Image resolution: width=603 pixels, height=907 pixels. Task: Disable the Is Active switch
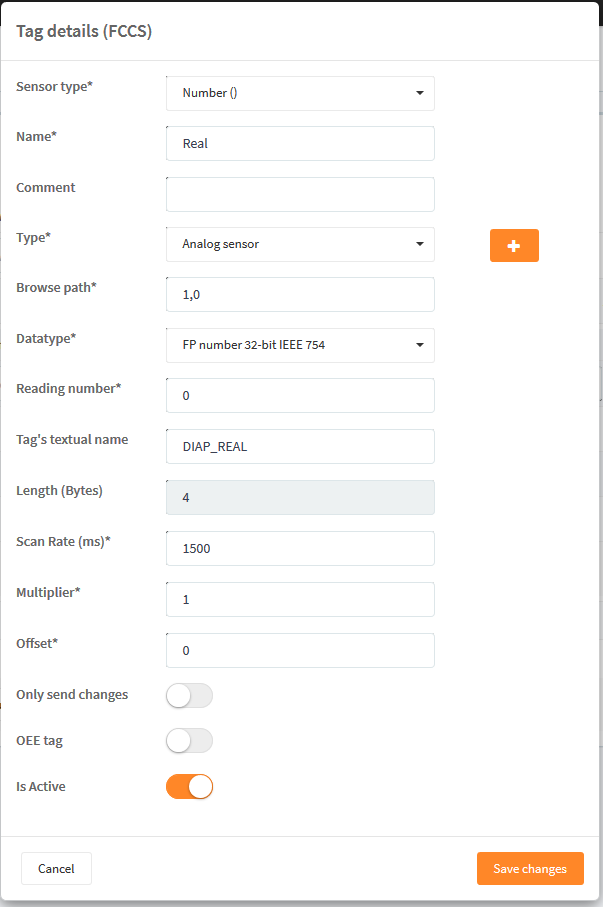point(189,787)
